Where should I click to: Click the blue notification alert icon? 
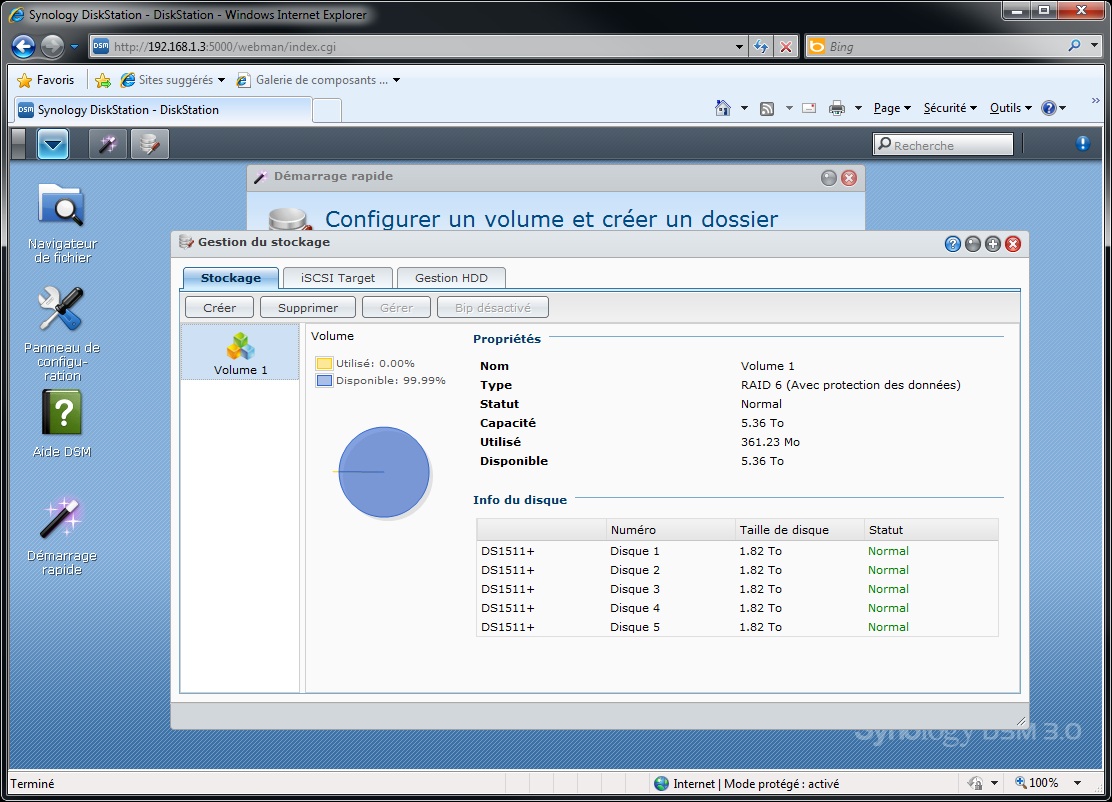point(1083,144)
